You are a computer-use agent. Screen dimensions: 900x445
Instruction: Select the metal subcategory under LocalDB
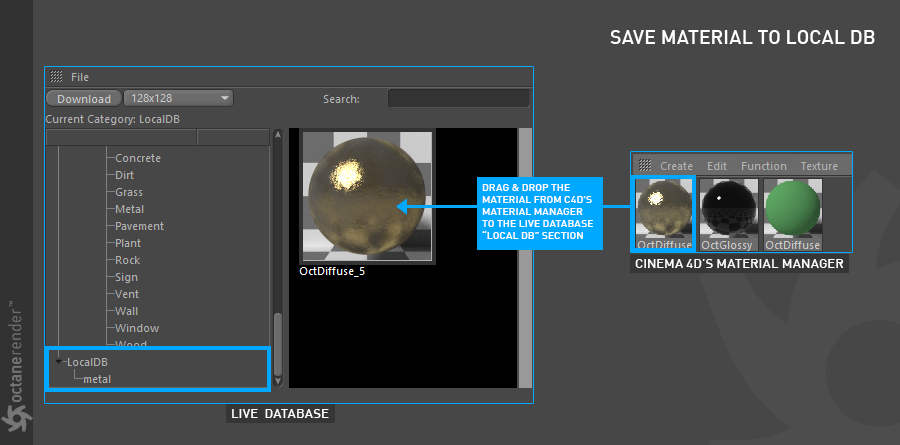pyautogui.click(x=97, y=379)
